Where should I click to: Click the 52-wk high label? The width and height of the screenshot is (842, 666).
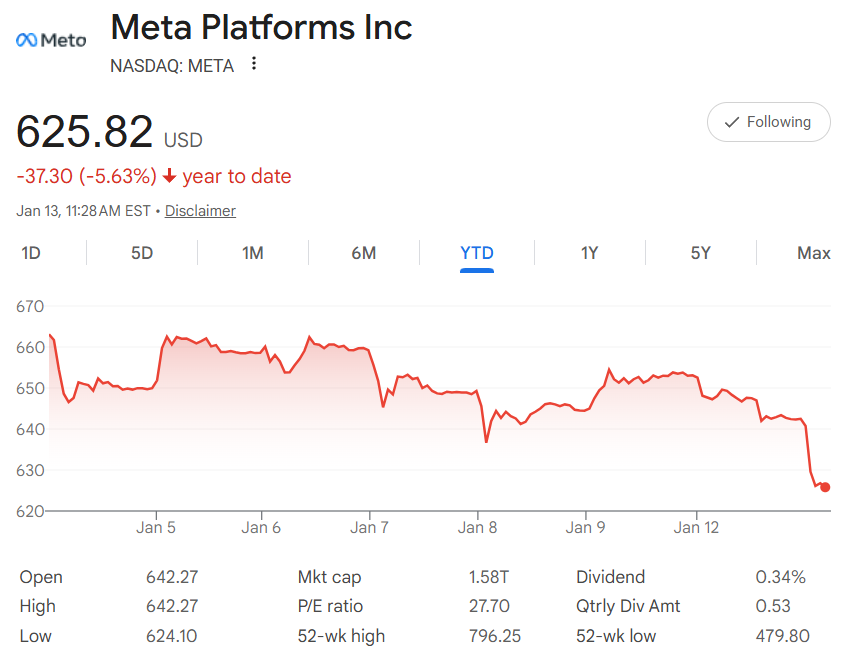pyautogui.click(x=341, y=635)
